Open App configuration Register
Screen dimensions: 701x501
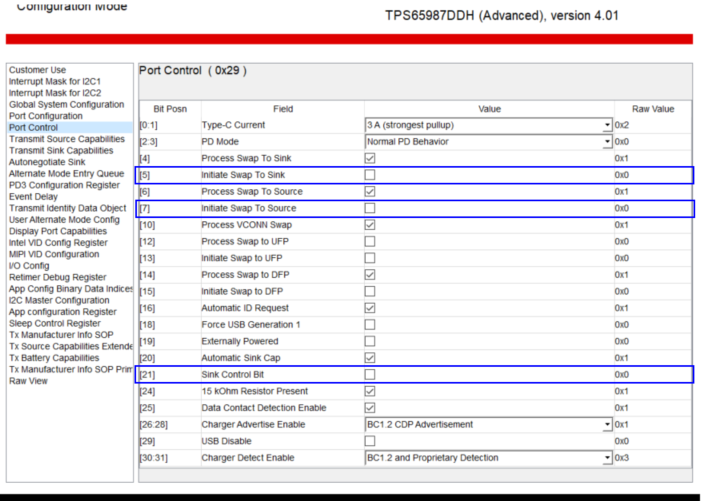point(63,312)
